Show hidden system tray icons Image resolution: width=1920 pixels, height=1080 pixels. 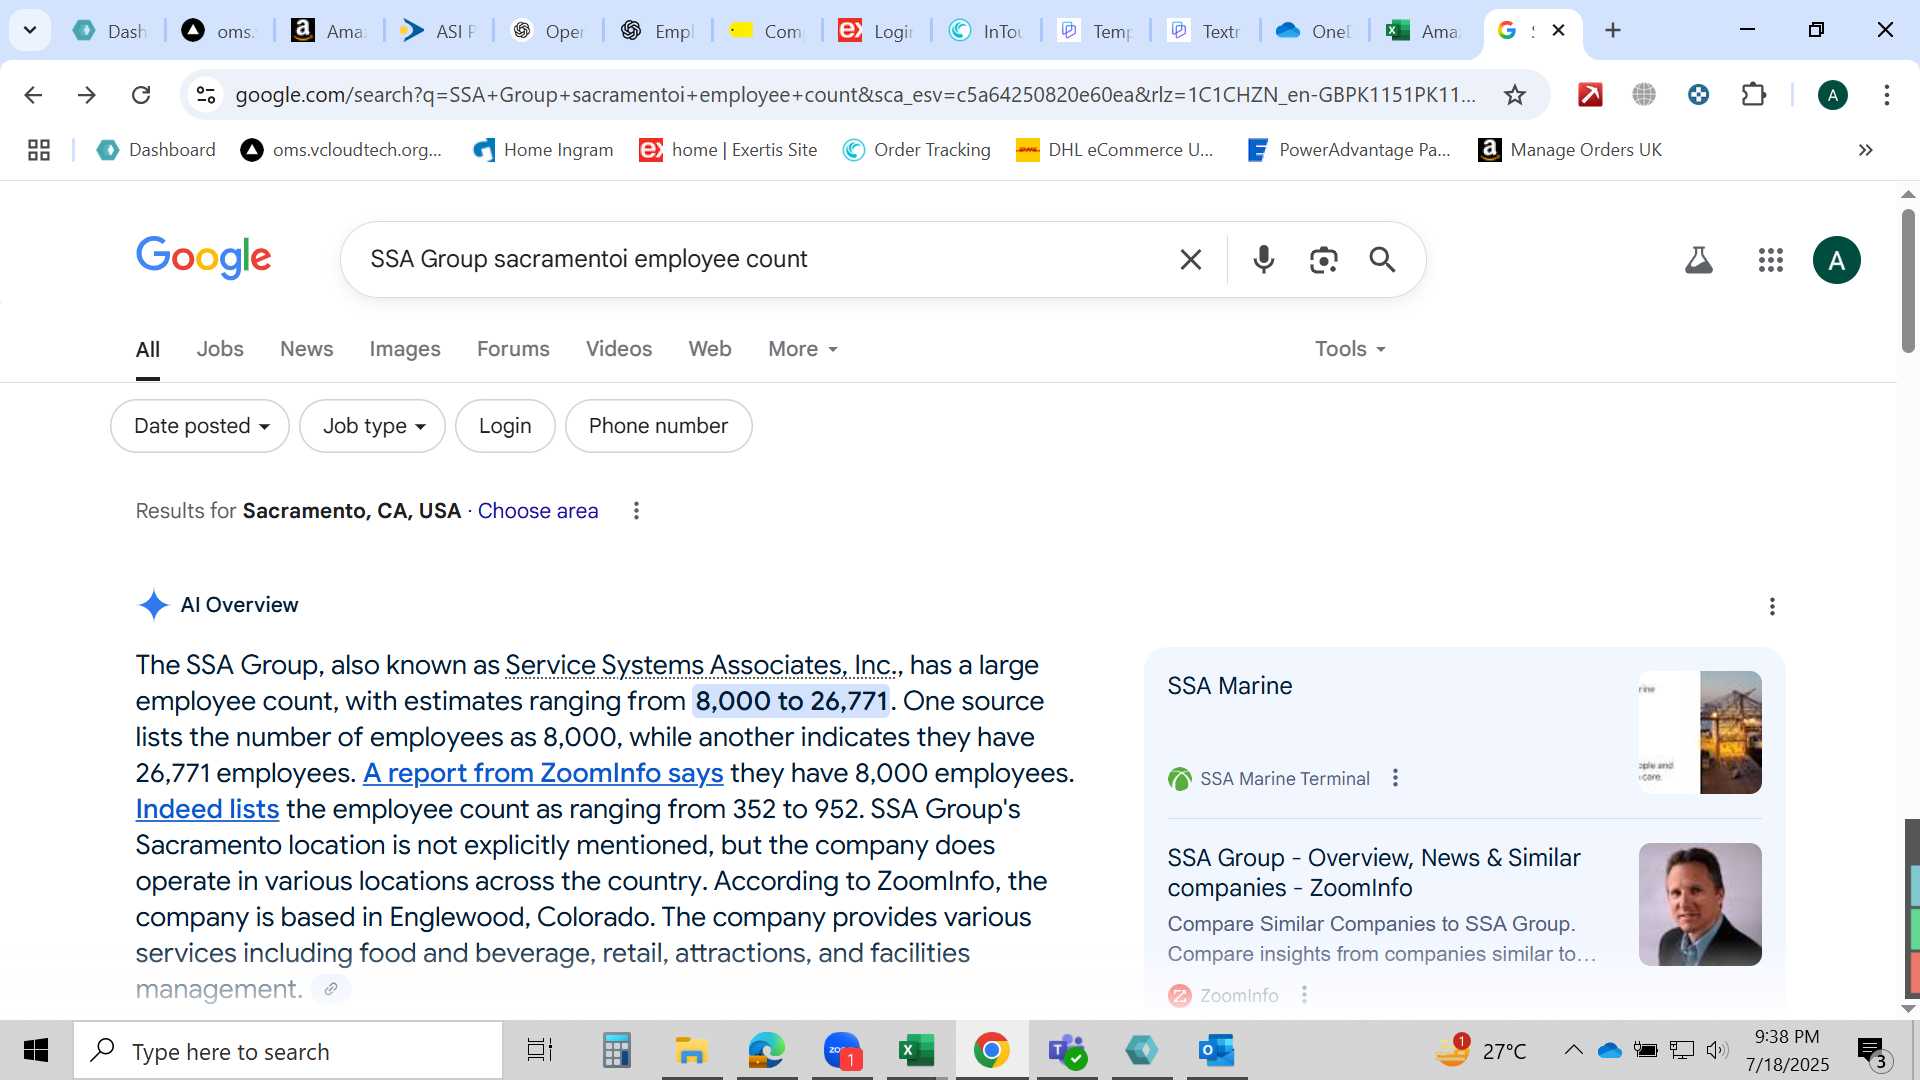click(1573, 1050)
